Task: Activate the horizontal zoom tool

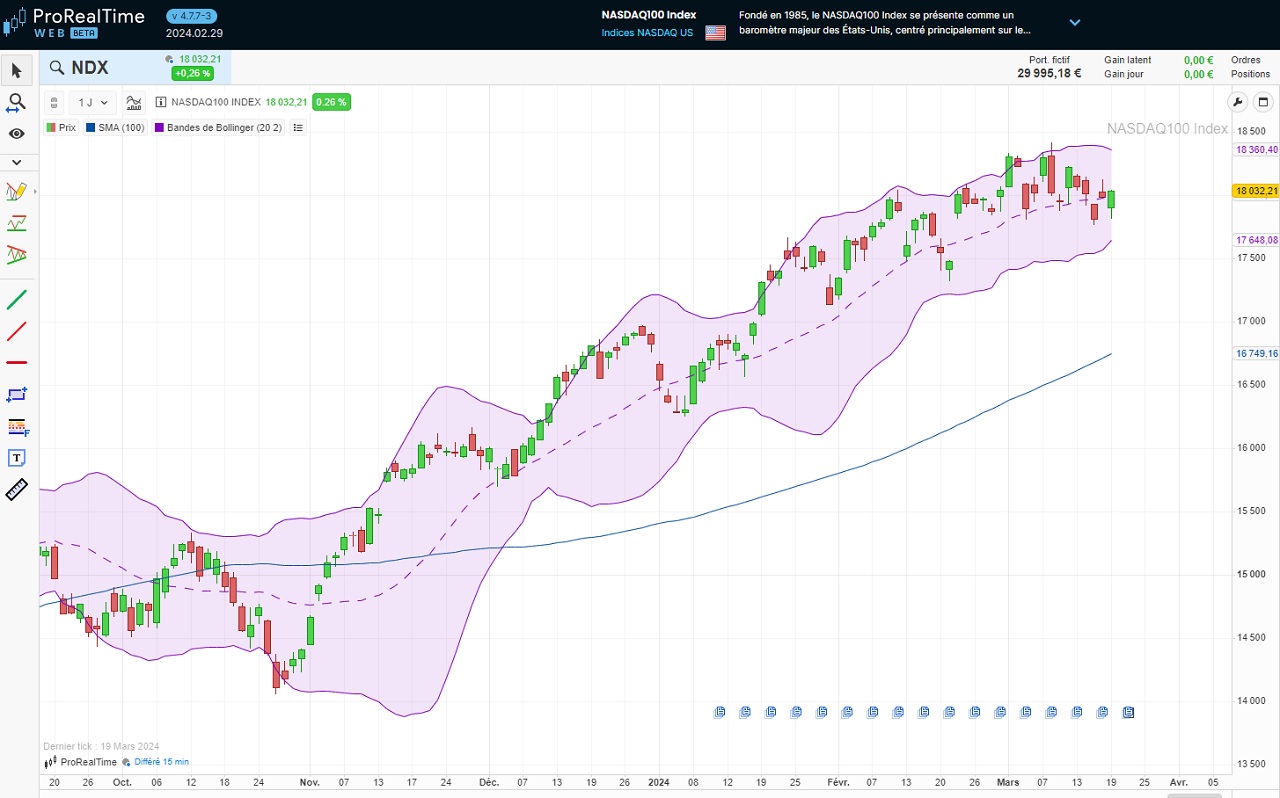Action: click(x=16, y=102)
